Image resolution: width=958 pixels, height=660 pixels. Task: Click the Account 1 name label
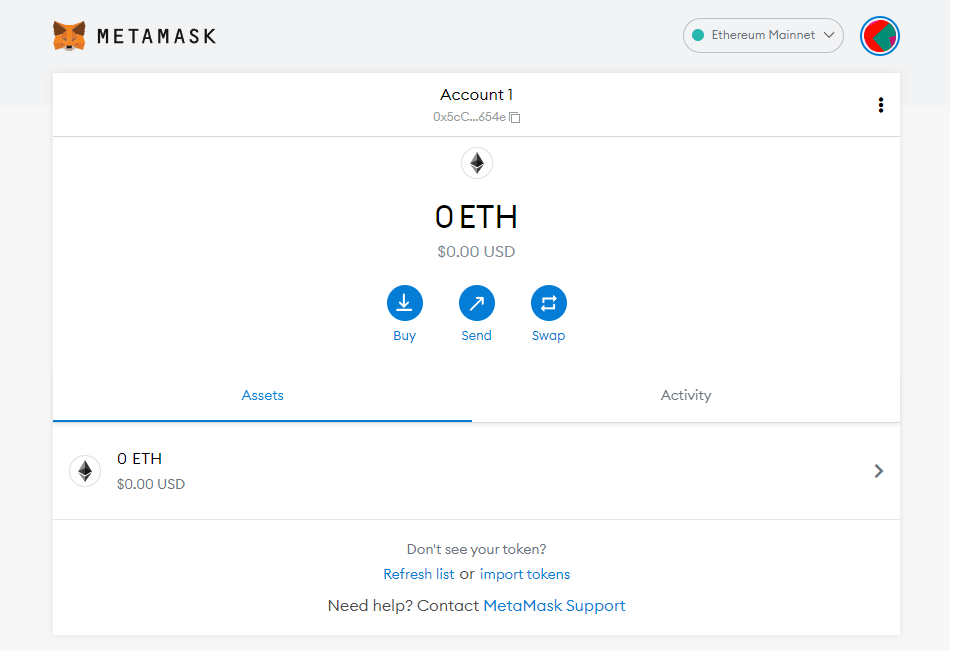(x=477, y=95)
